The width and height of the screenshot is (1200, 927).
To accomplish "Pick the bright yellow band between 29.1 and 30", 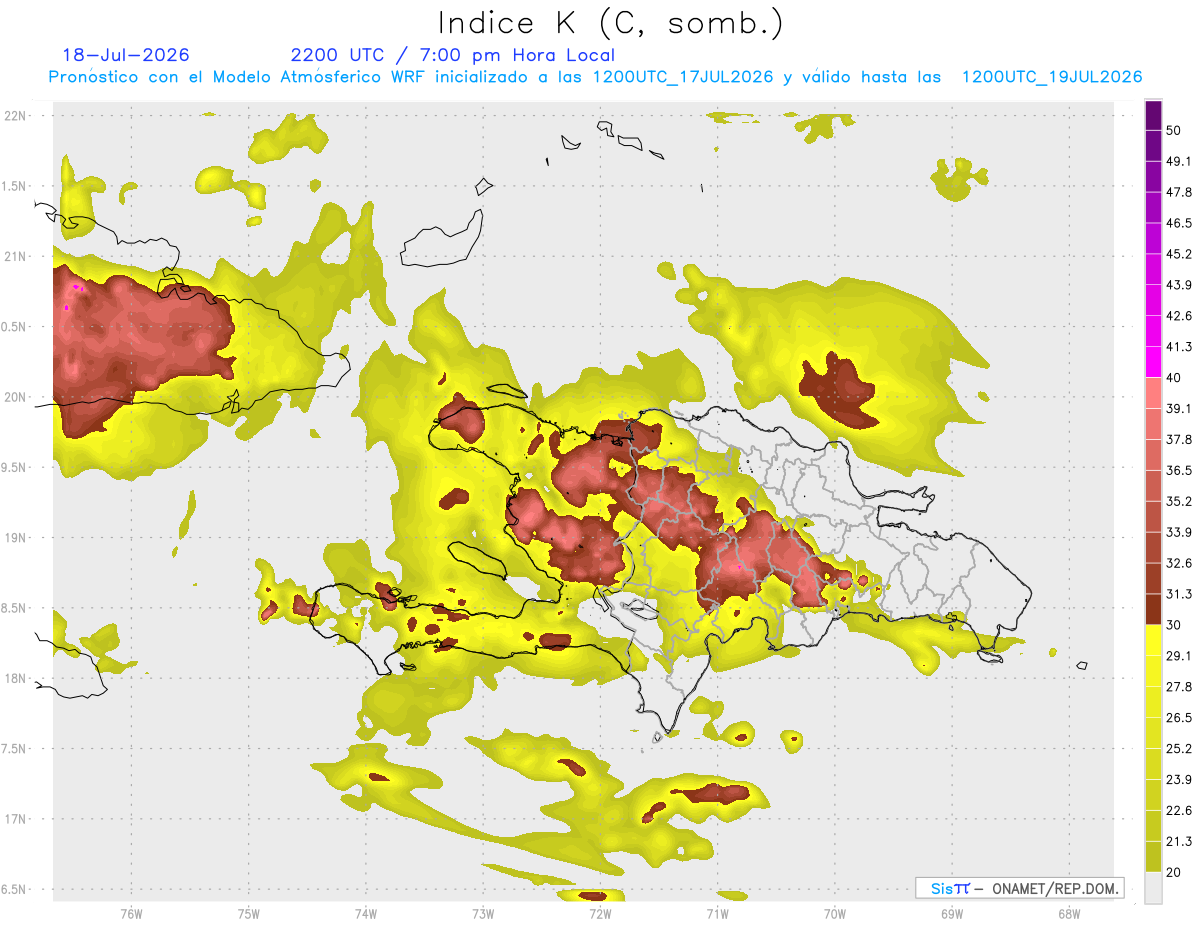I will tap(1153, 640).
